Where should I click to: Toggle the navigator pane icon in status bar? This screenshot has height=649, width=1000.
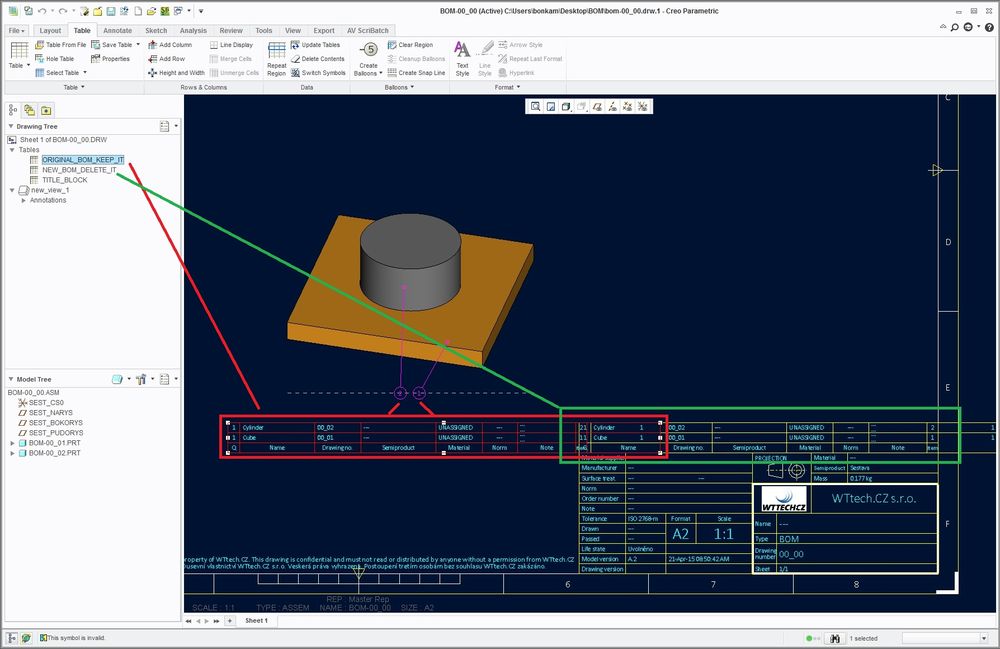pos(12,638)
